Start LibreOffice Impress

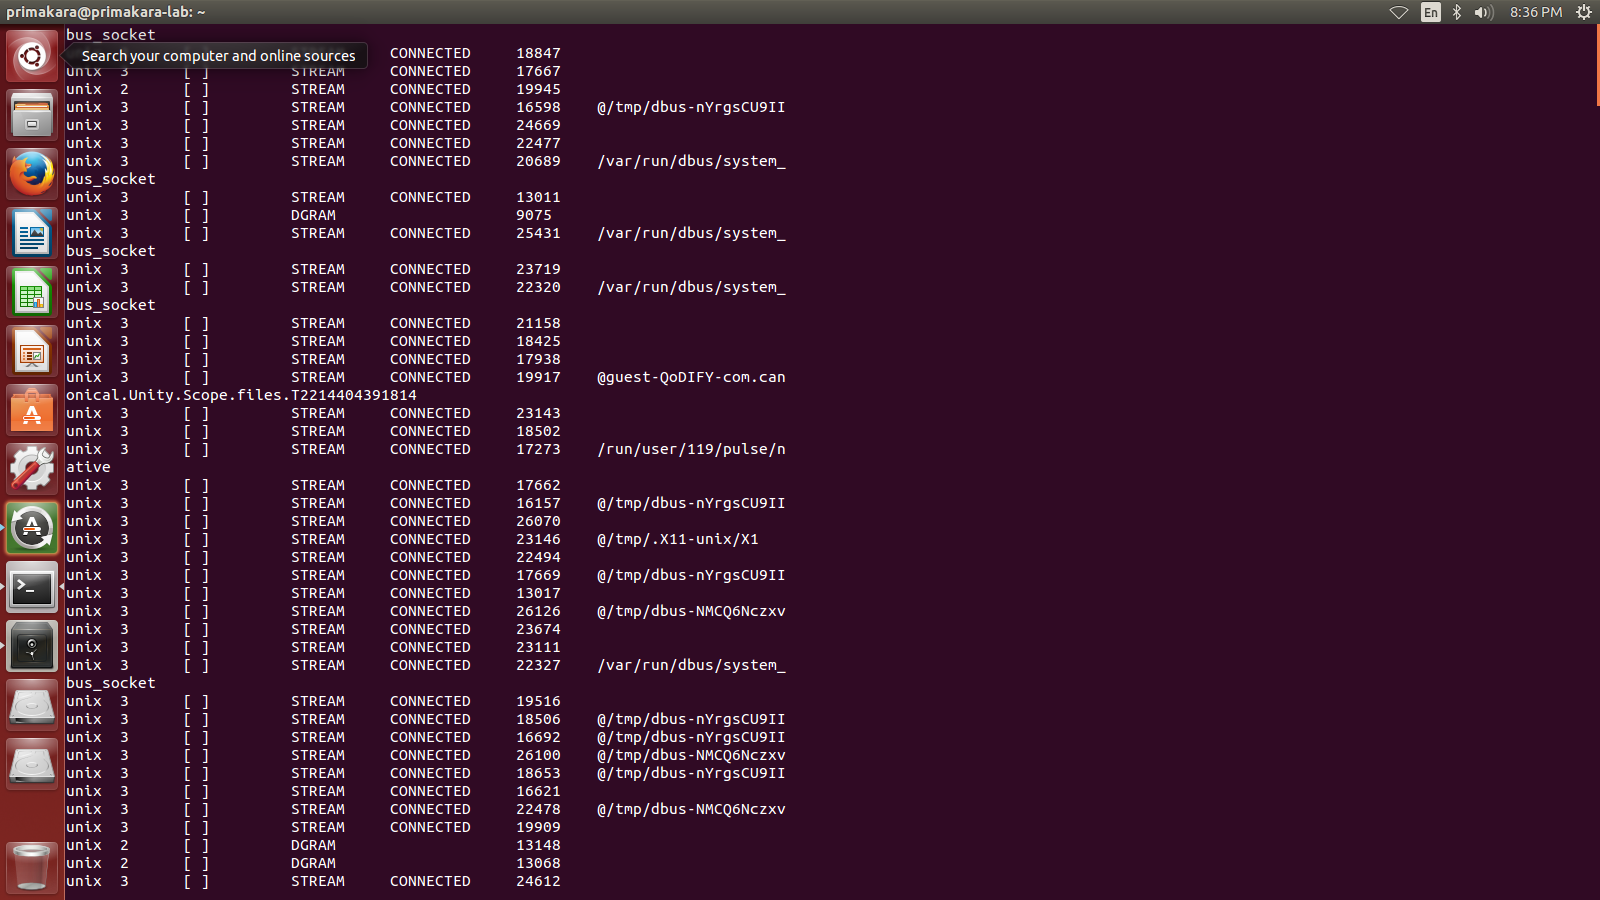pos(32,352)
